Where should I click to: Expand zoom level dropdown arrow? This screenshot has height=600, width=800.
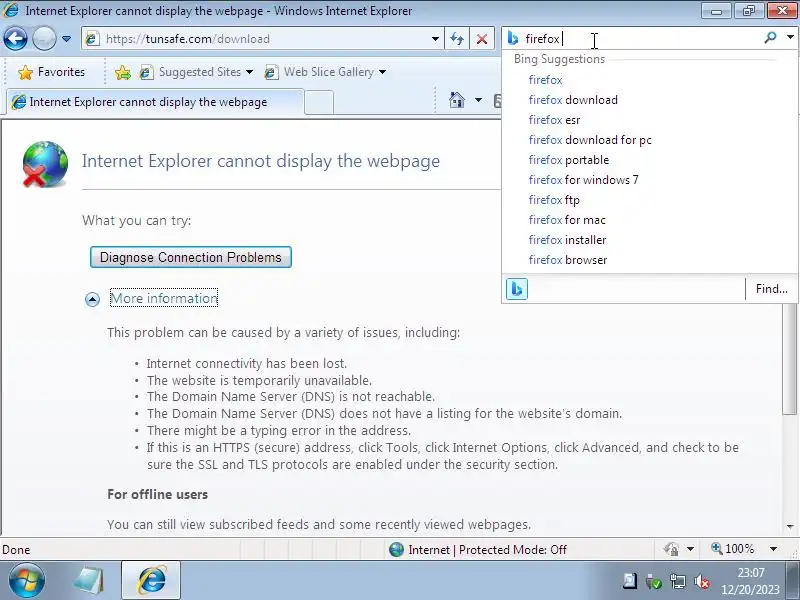click(773, 549)
